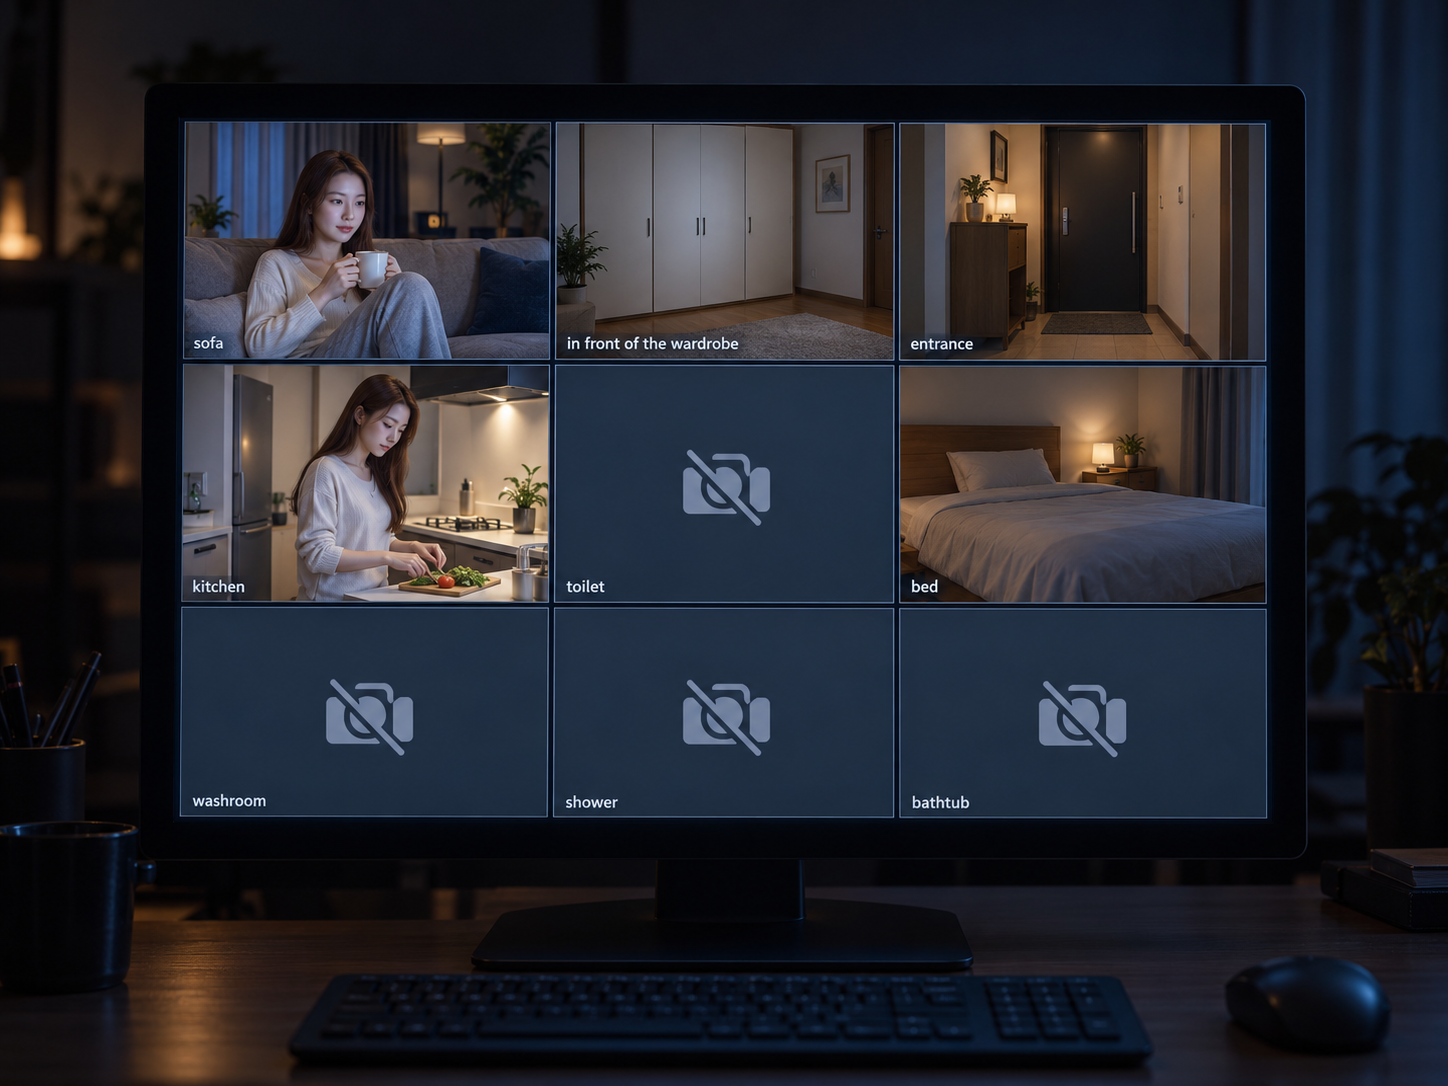View the kitchen camera feed
Image resolution: width=1448 pixels, height=1086 pixels.
tap(366, 483)
